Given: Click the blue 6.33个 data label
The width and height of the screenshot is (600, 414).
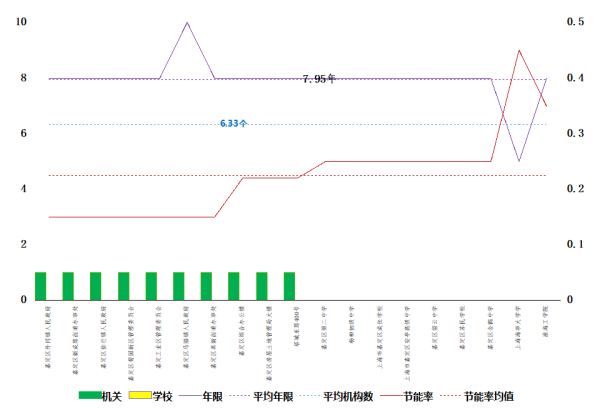Looking at the screenshot, I should tap(234, 123).
